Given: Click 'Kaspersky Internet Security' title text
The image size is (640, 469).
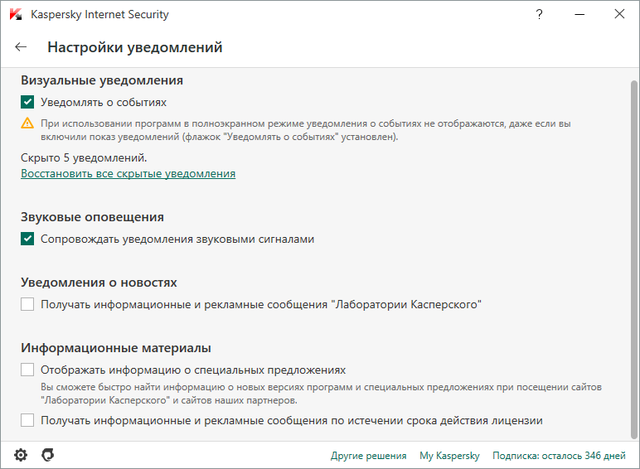Looking at the screenshot, I should (100, 15).
